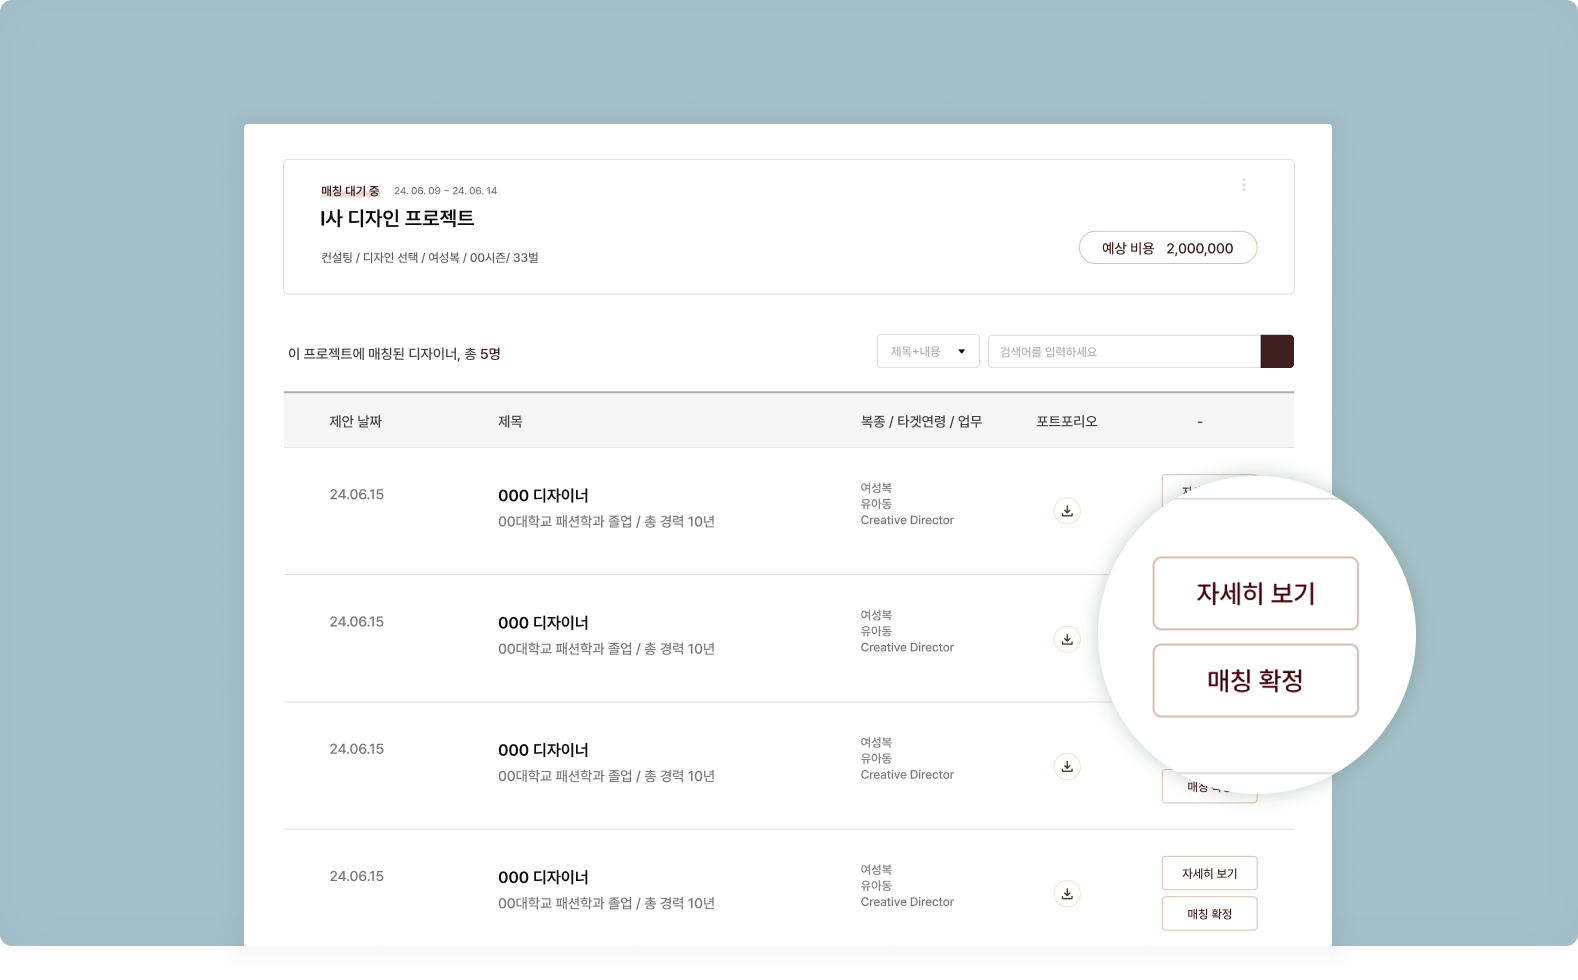Viewport: 1578px width, 980px height.
Task: Click the last row's date 24.06.15
Action: [x=356, y=876]
